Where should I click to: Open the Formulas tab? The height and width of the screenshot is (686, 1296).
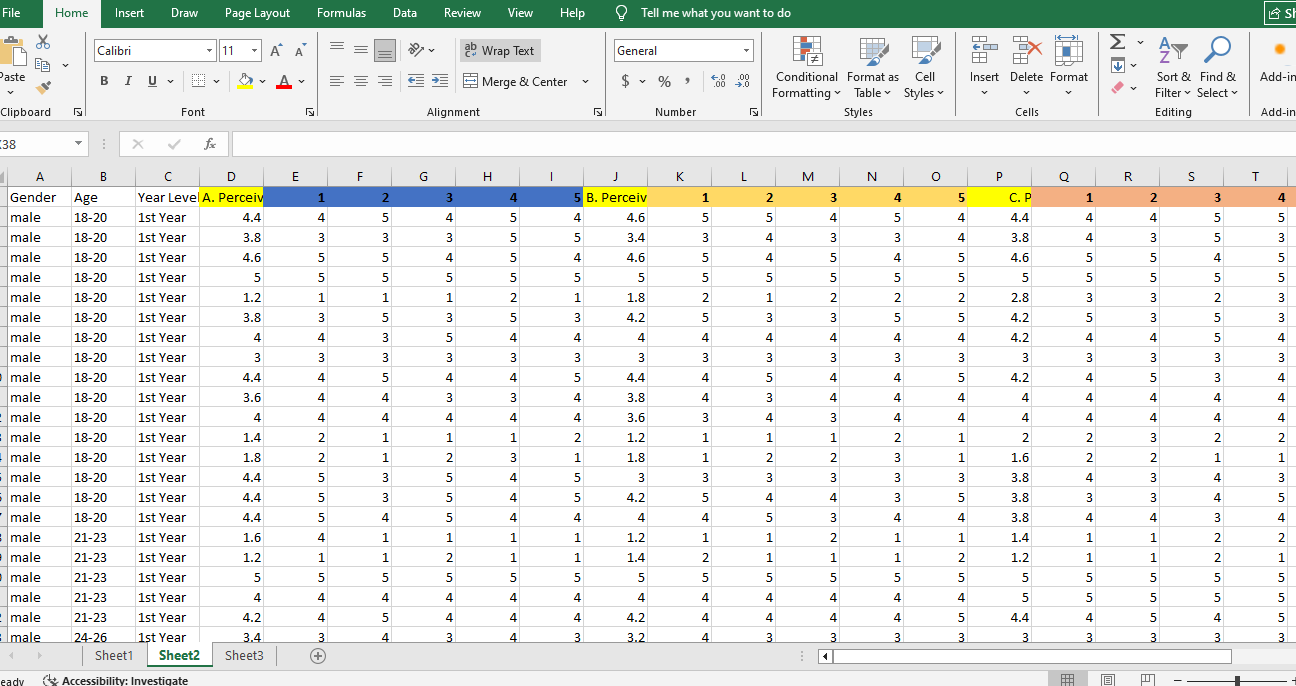tap(341, 13)
